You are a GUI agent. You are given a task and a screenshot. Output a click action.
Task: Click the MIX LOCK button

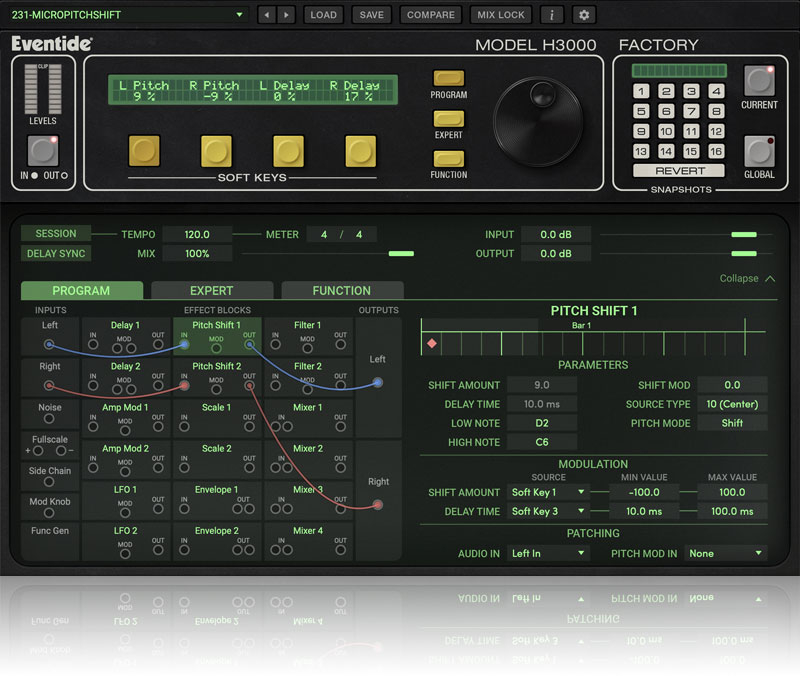pyautogui.click(x=501, y=15)
